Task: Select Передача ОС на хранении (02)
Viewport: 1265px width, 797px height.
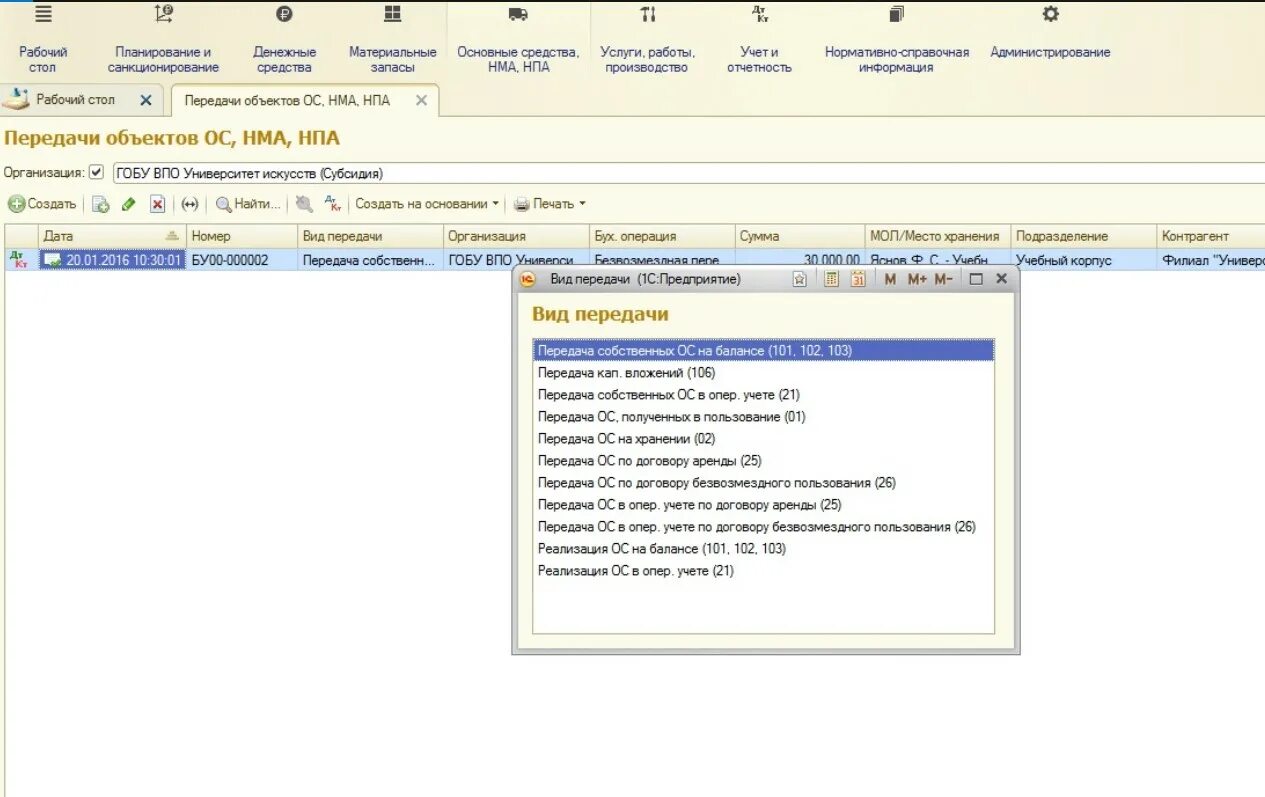Action: click(x=763, y=439)
